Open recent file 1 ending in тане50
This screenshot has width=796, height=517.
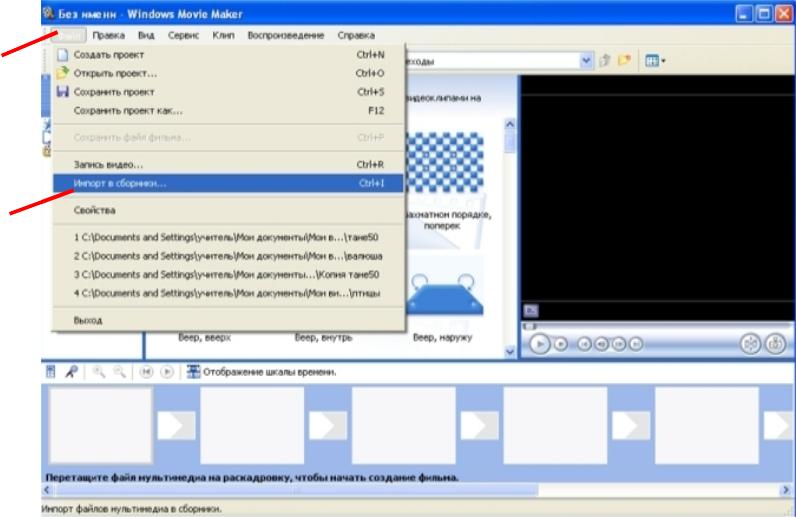pos(228,237)
